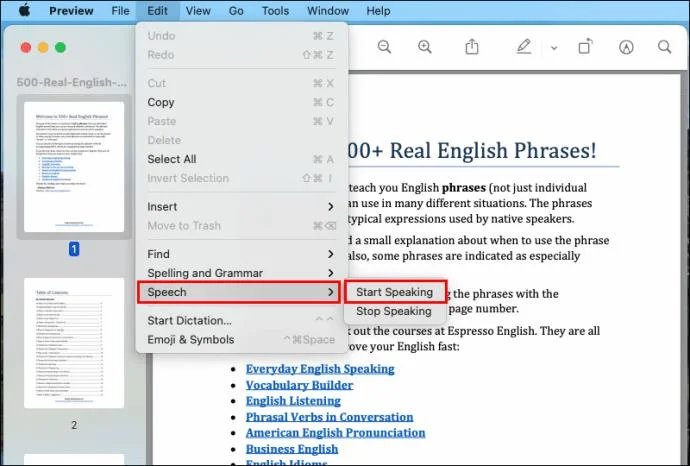690x466 pixels.
Task: Choose Start Speaking
Action: [395, 292]
